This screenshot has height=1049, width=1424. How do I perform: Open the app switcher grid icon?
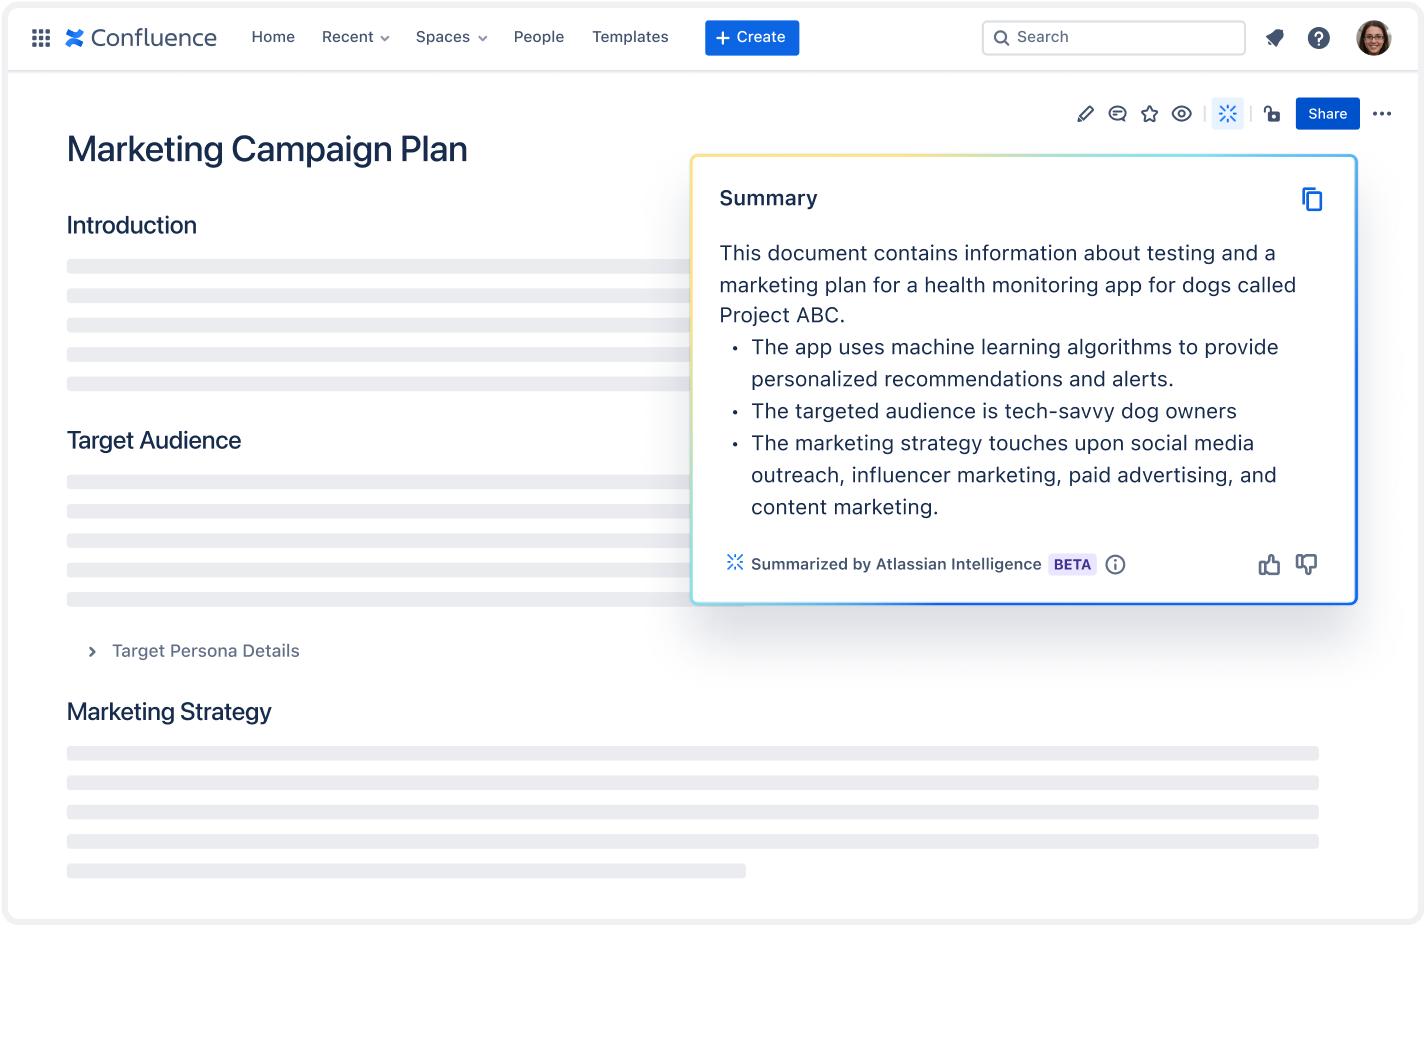click(x=41, y=38)
